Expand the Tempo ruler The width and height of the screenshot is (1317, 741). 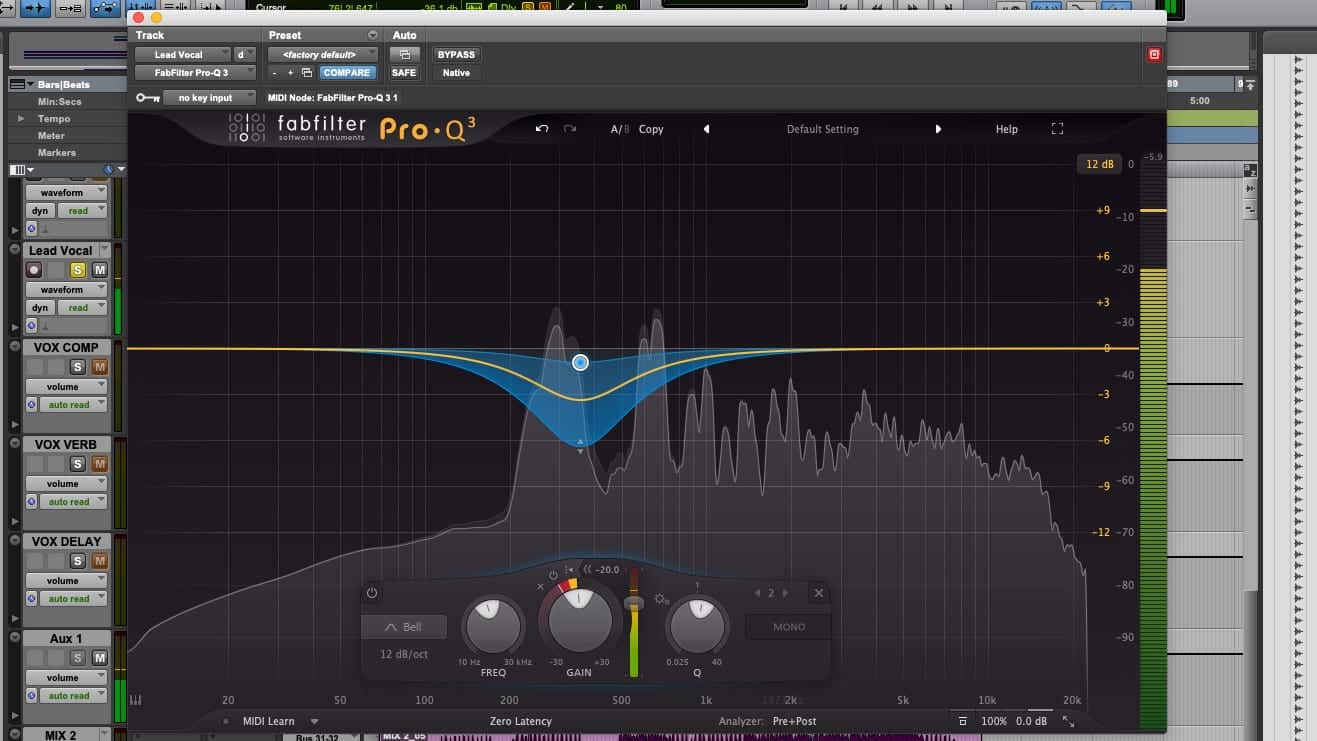(x=21, y=118)
